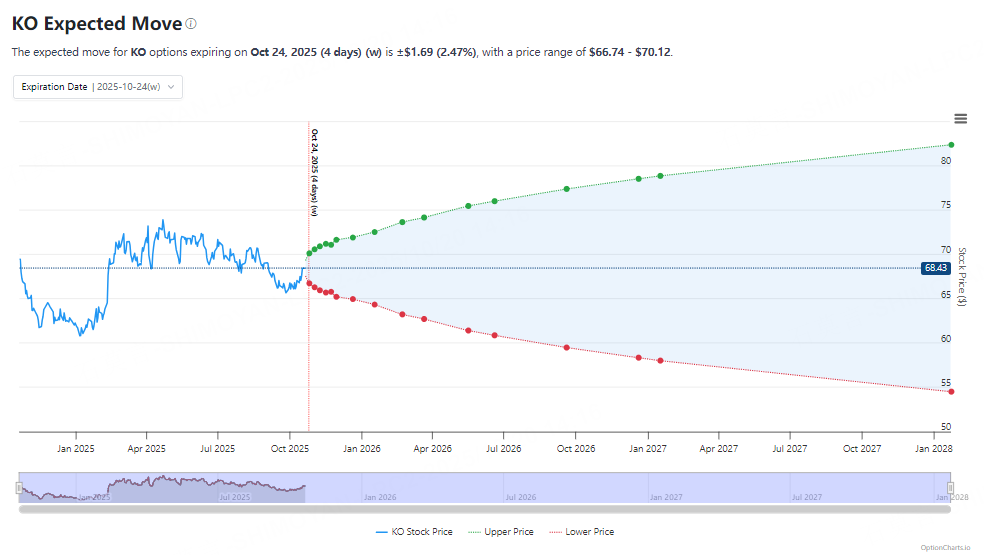Screen dimensions: 984x555
Task: Click the last green upper price point
Action: pos(951,145)
